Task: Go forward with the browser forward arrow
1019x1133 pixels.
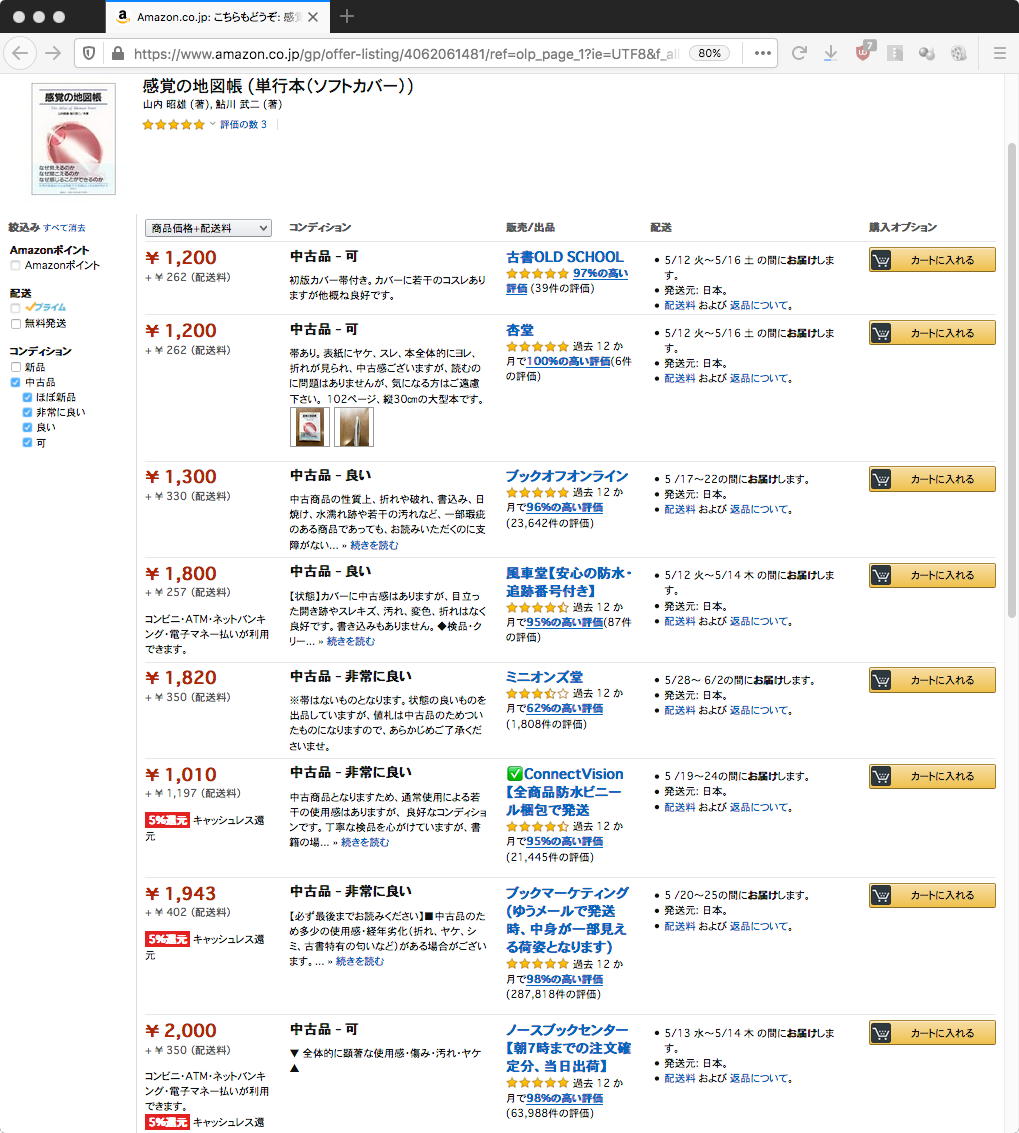Action: [x=53, y=53]
